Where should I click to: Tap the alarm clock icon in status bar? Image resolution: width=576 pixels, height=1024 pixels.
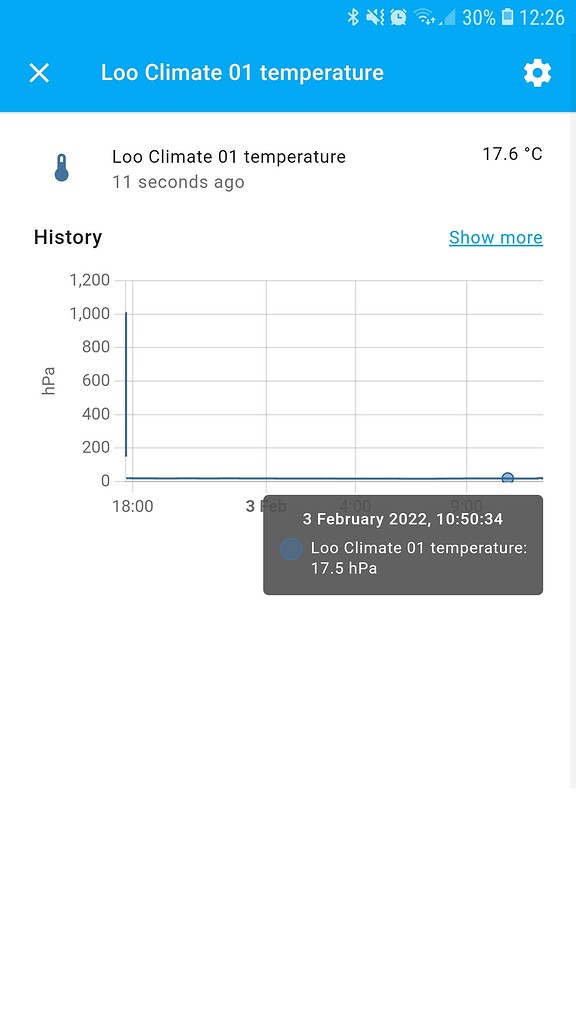397,17
